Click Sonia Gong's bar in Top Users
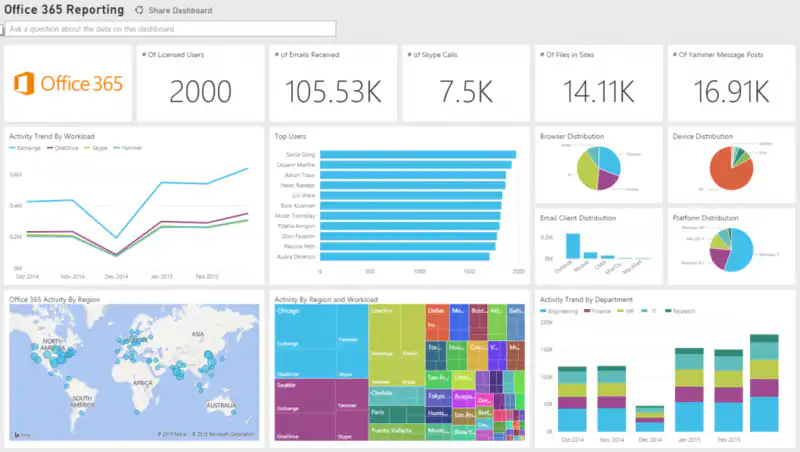The image size is (800, 452). tap(418, 155)
